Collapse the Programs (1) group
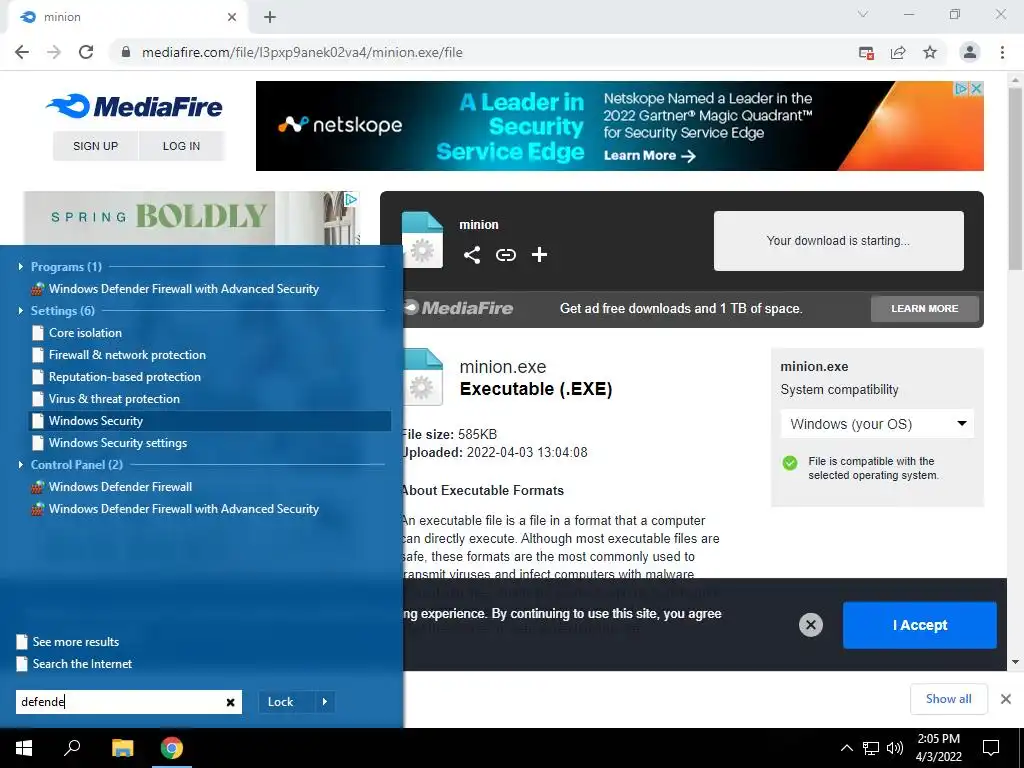Viewport: 1024px width, 768px height. click(20, 266)
